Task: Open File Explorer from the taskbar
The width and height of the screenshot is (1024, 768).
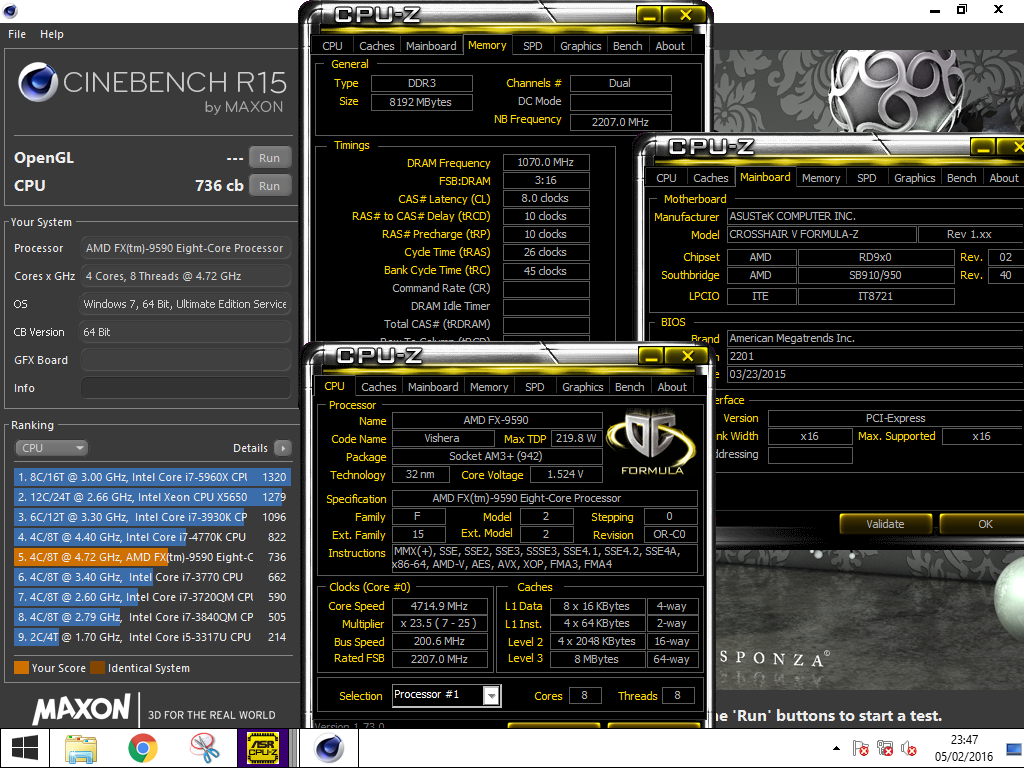Action: (81, 748)
